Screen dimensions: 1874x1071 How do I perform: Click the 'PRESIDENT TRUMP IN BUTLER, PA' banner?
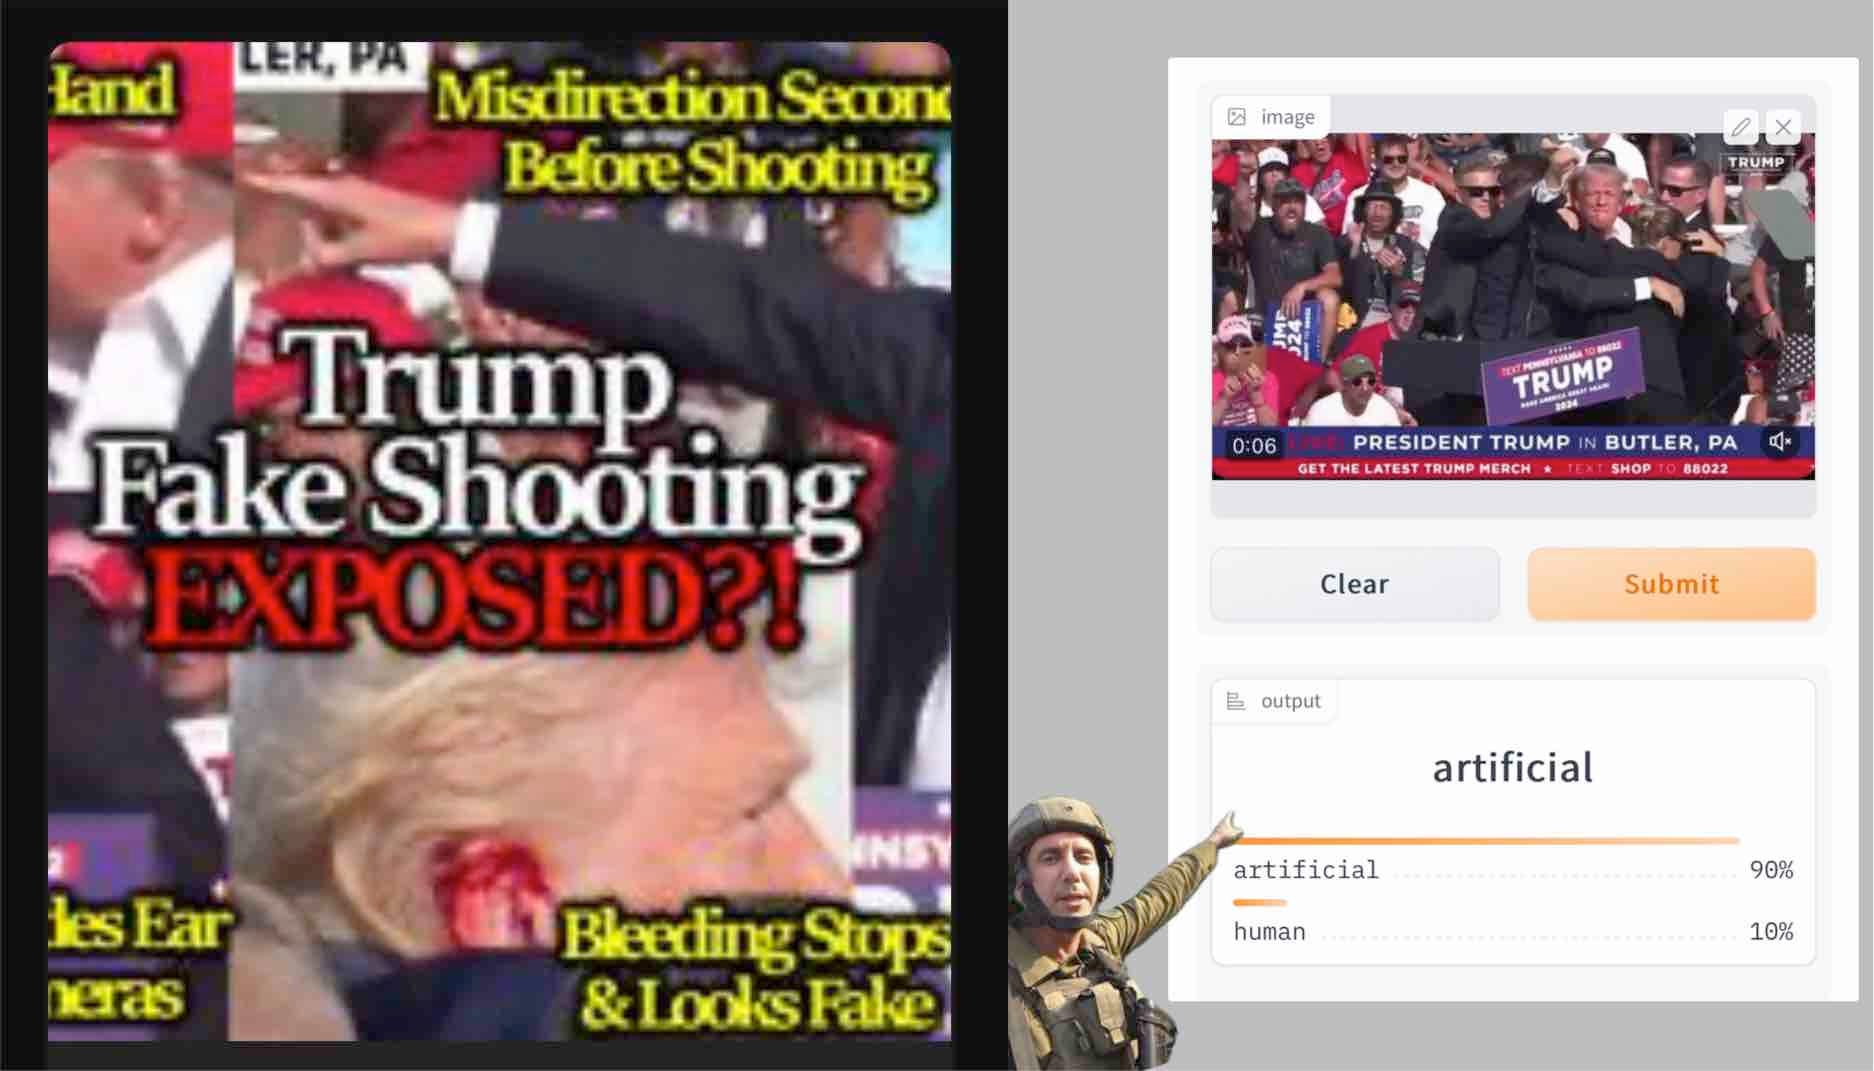(x=1545, y=442)
